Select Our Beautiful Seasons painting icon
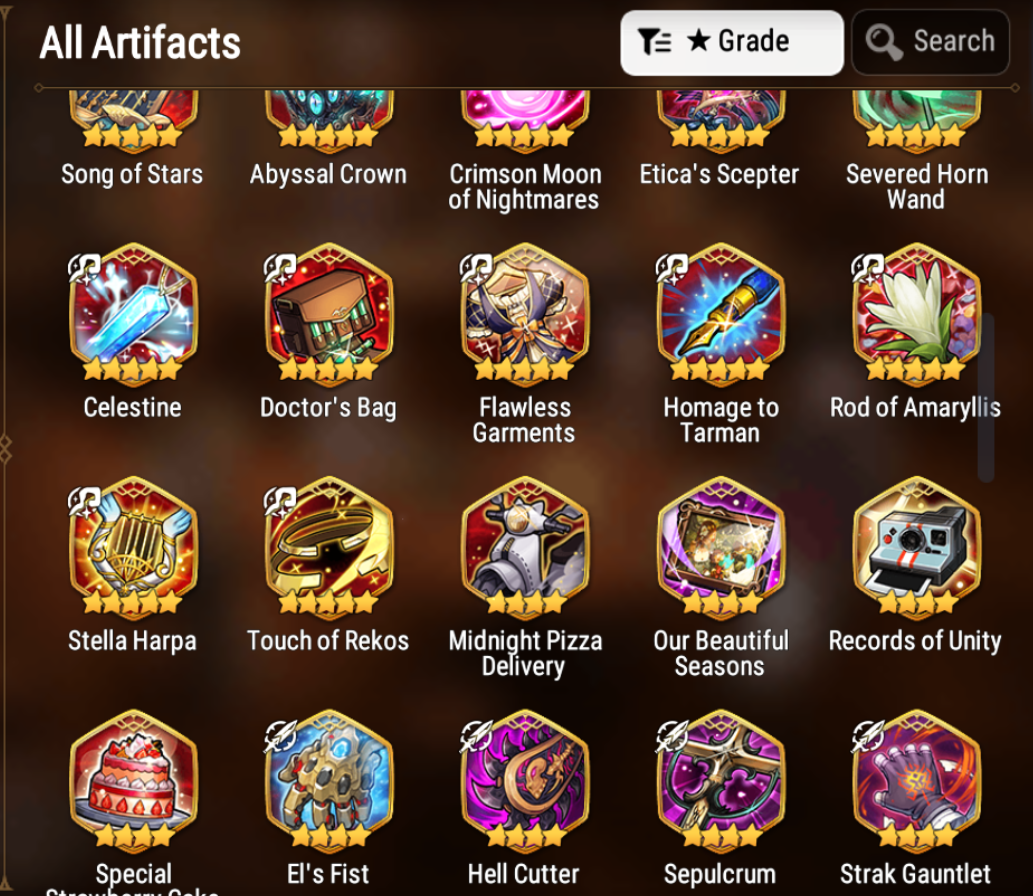This screenshot has width=1033, height=896. (721, 547)
